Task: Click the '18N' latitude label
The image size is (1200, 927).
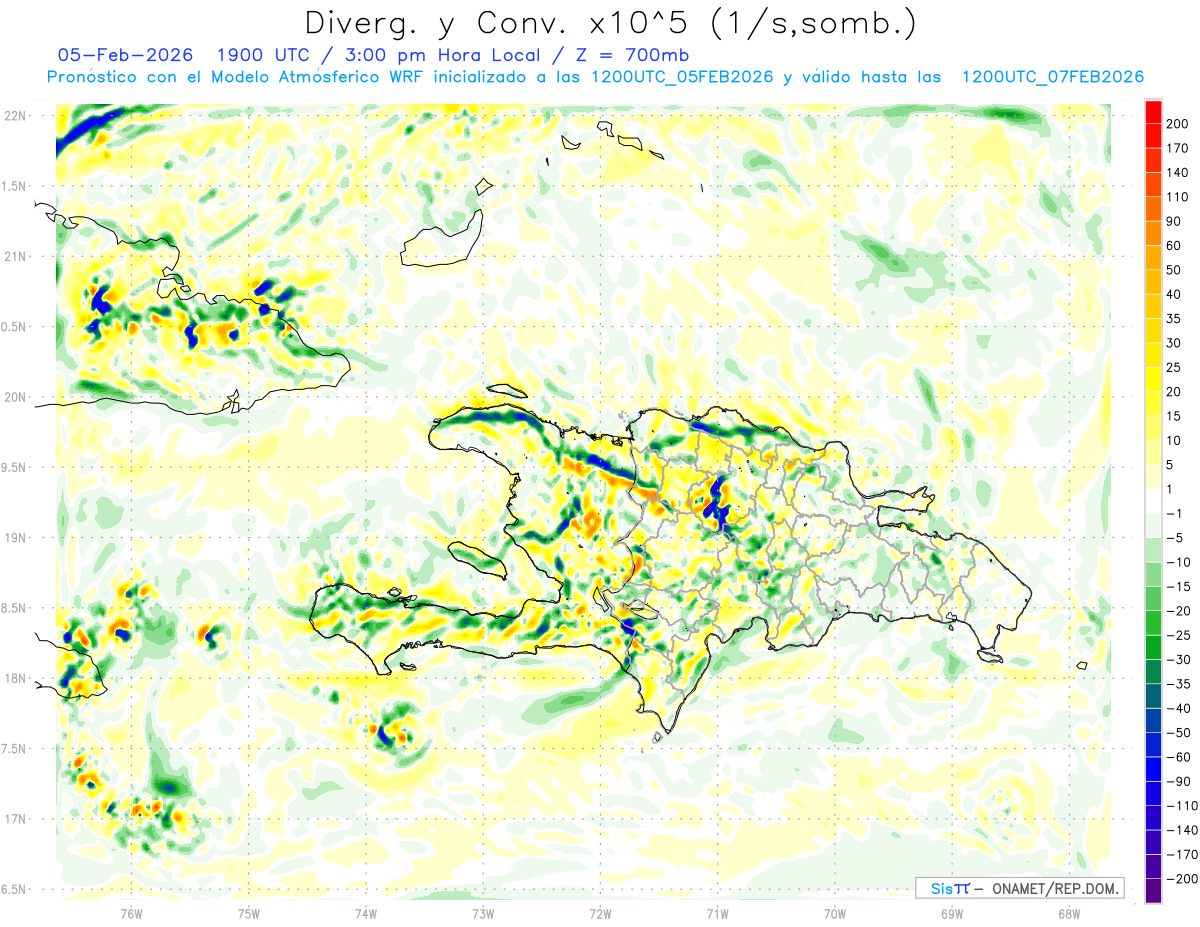Action: (13, 679)
